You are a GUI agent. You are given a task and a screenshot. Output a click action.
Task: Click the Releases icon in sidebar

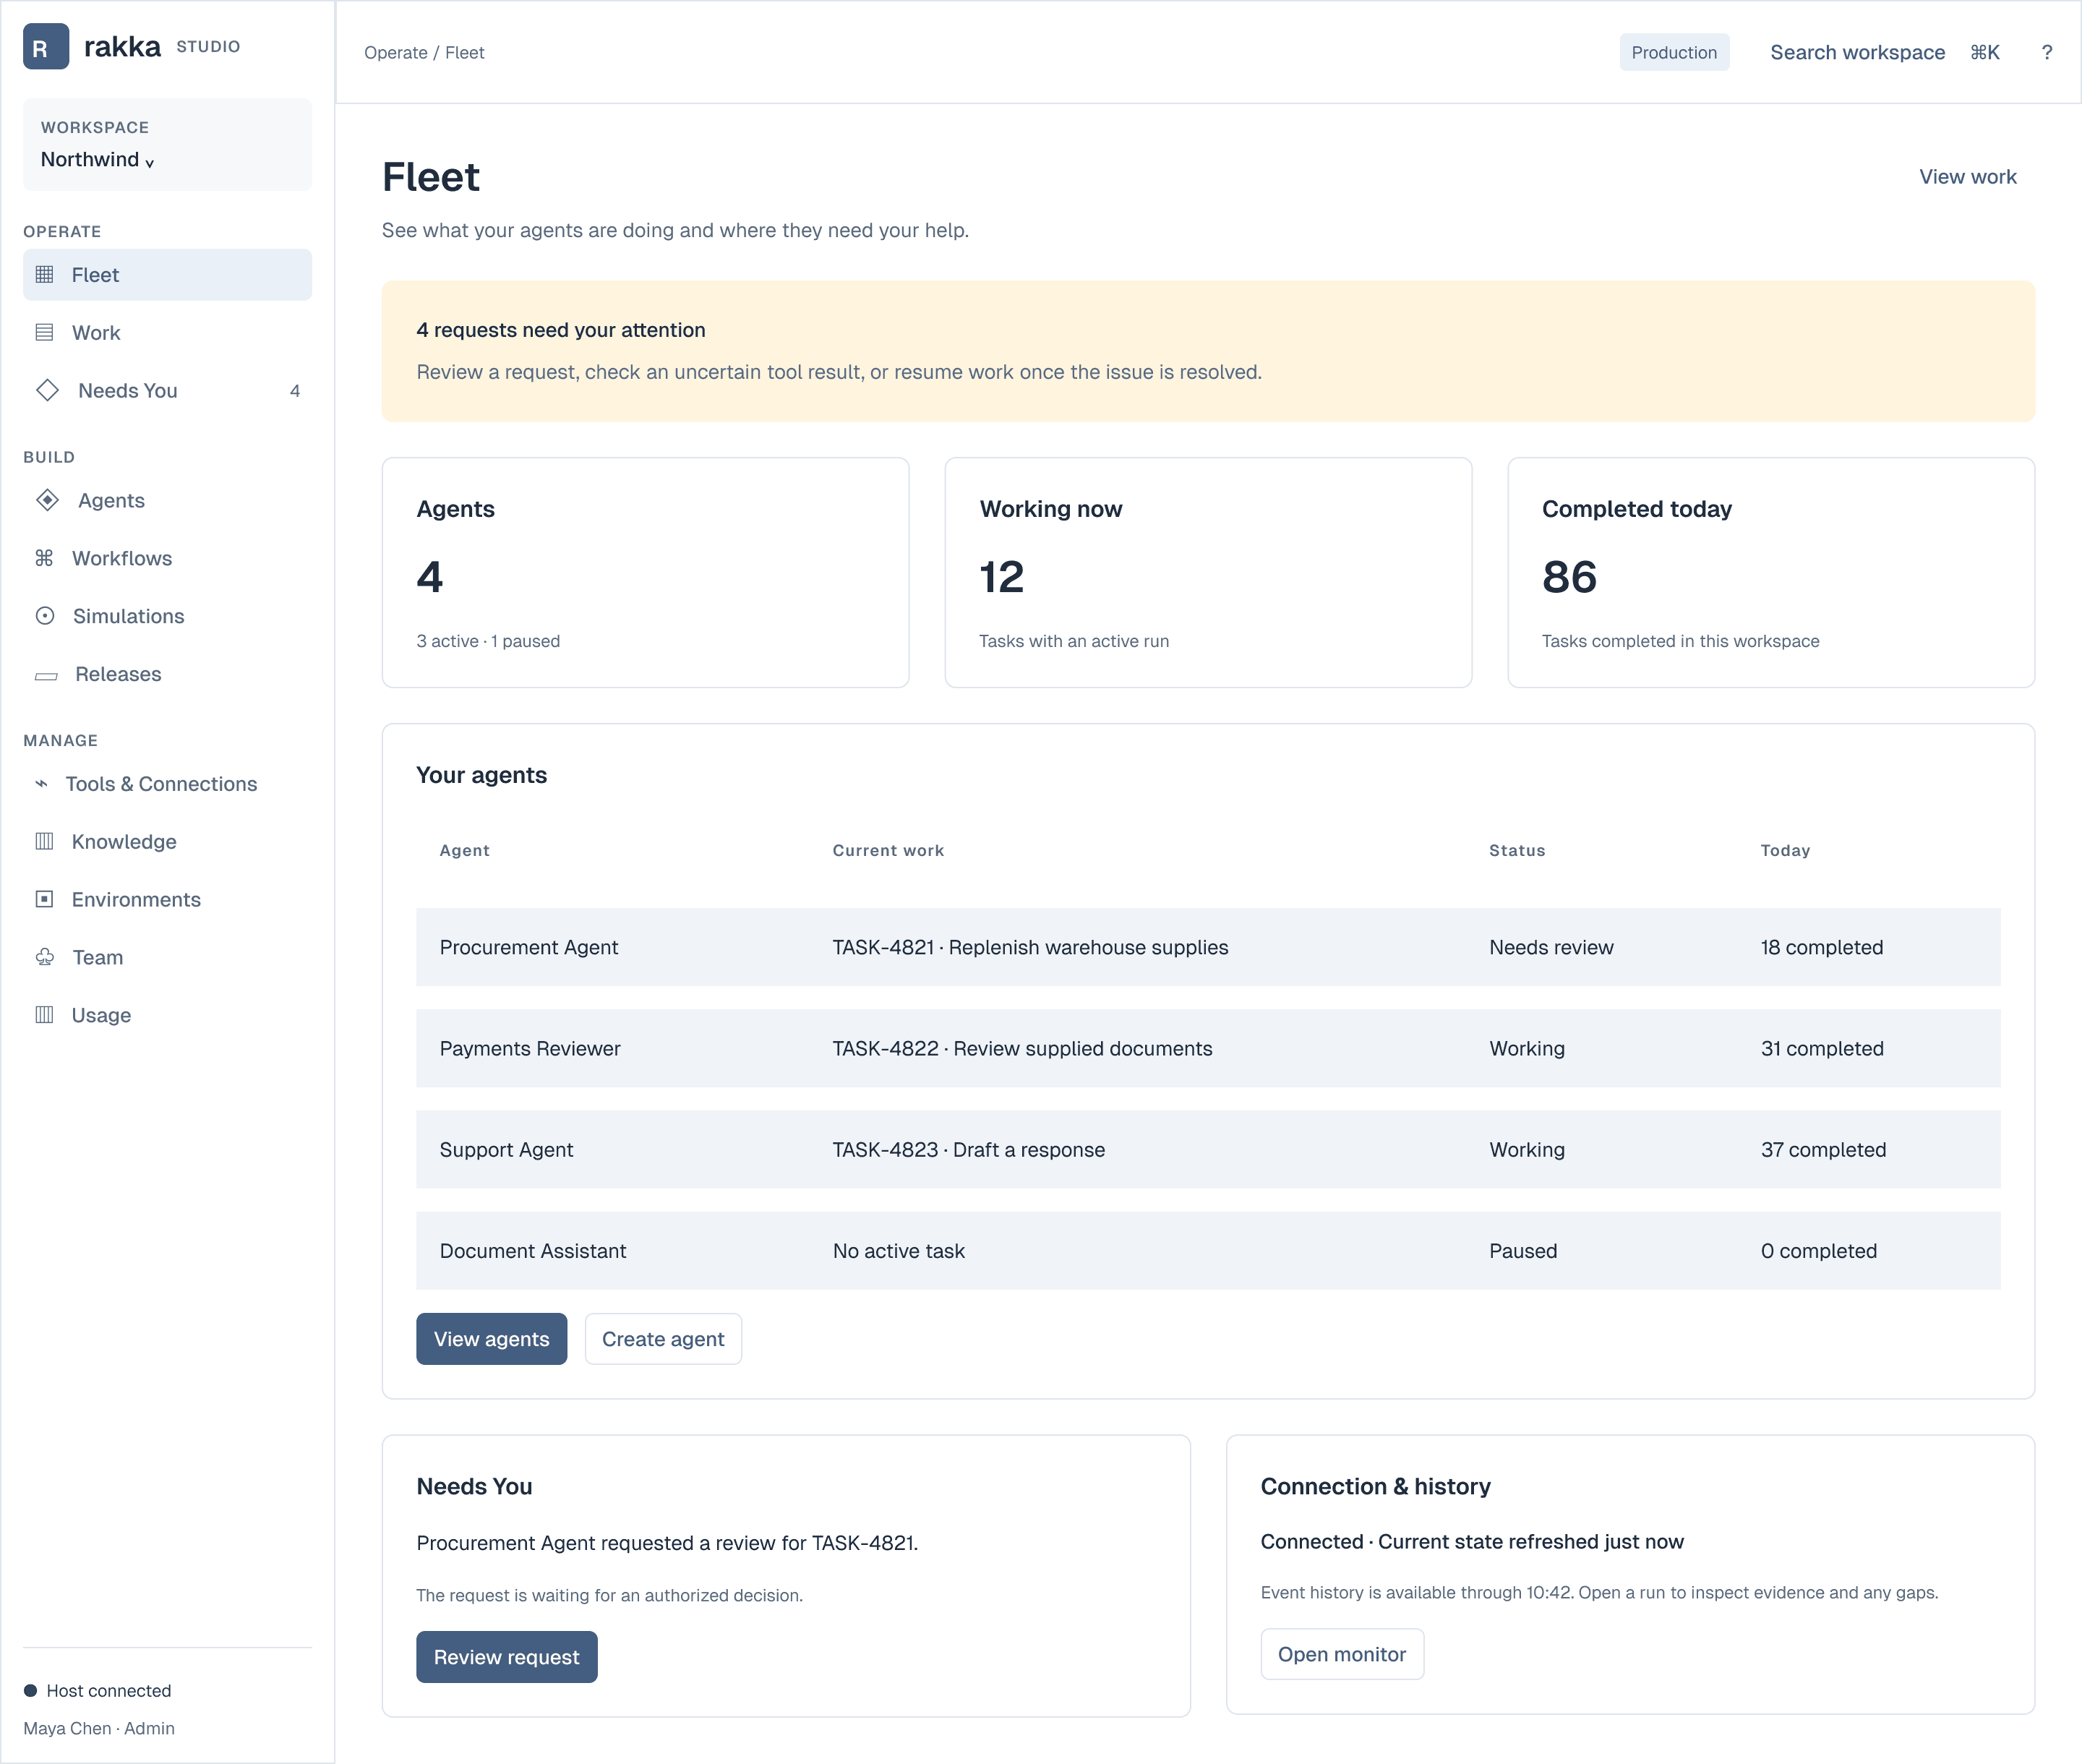click(46, 677)
